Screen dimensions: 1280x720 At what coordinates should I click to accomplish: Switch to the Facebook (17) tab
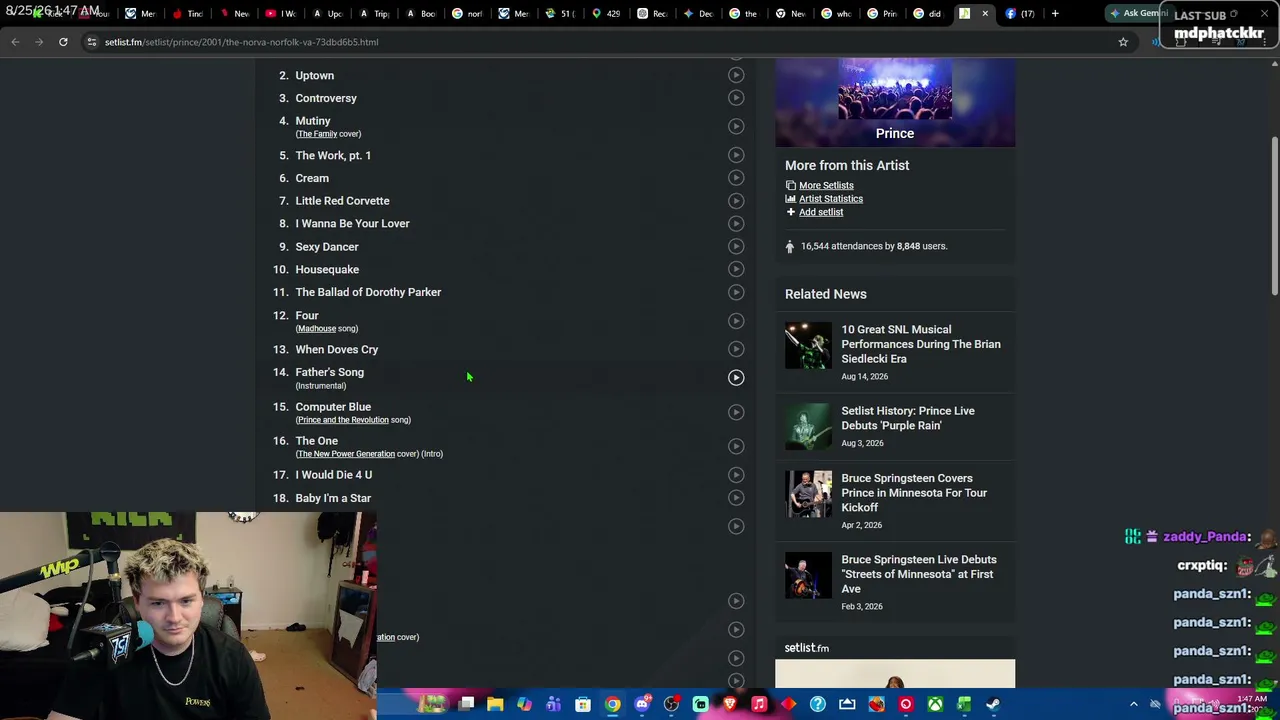tap(1019, 14)
